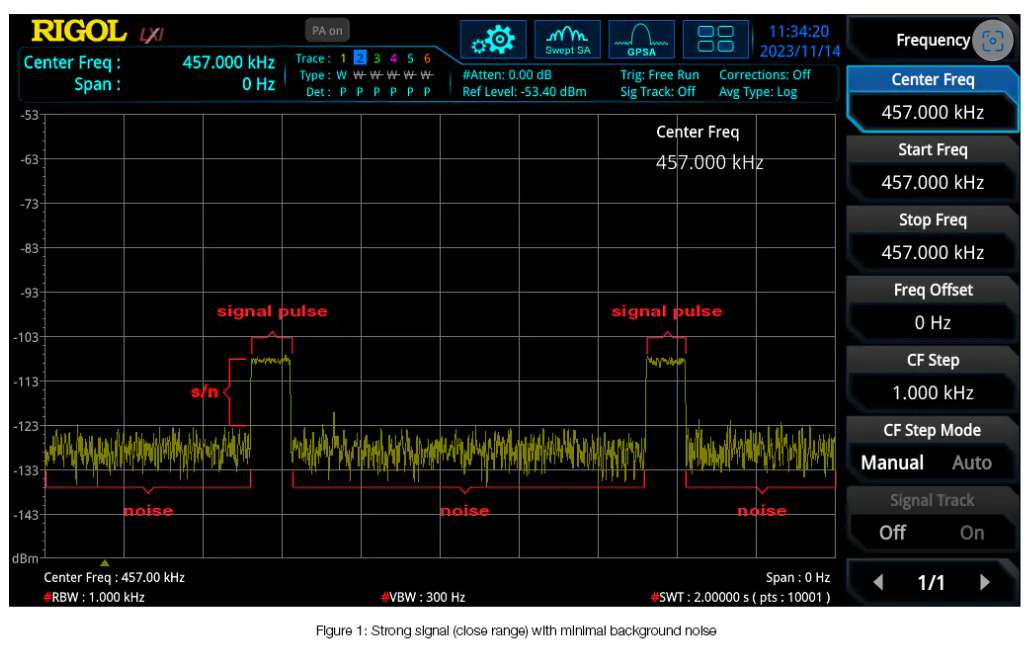Select the GPSA measurement icon
Screen dimensions: 1032x647
pos(641,40)
